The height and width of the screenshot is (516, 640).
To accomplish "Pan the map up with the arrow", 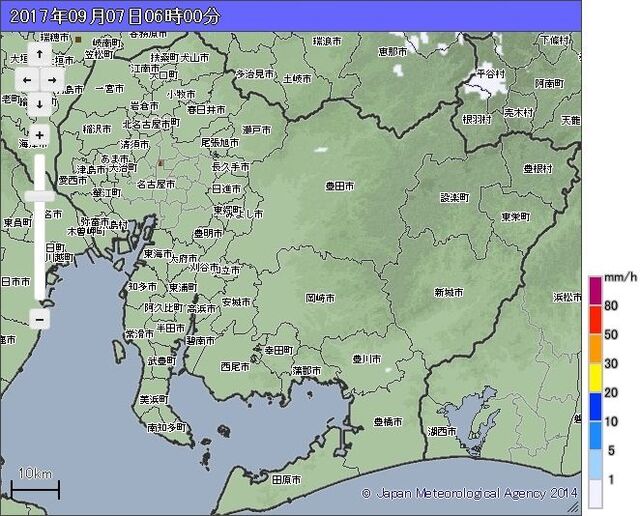I will [40, 54].
